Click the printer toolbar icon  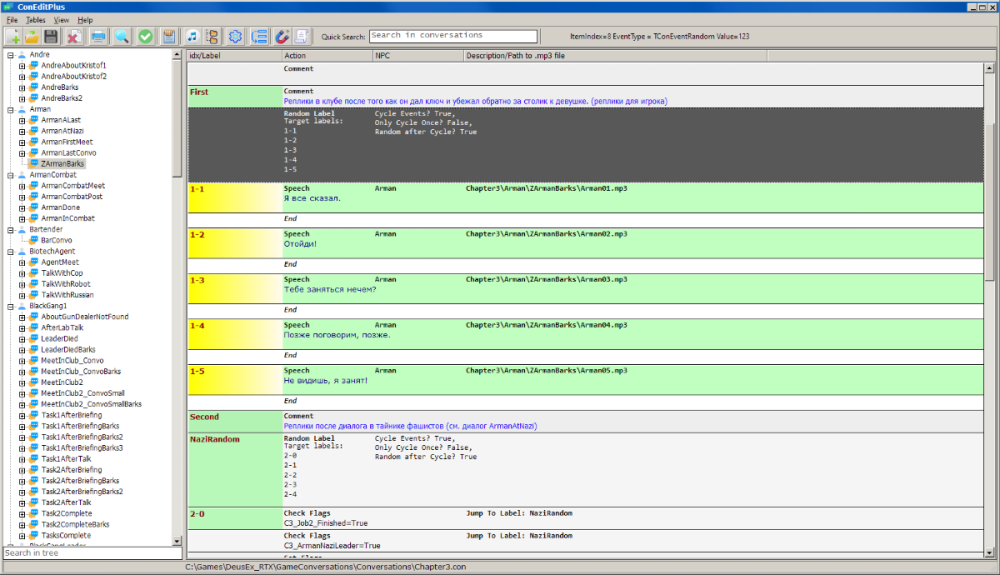pos(98,37)
